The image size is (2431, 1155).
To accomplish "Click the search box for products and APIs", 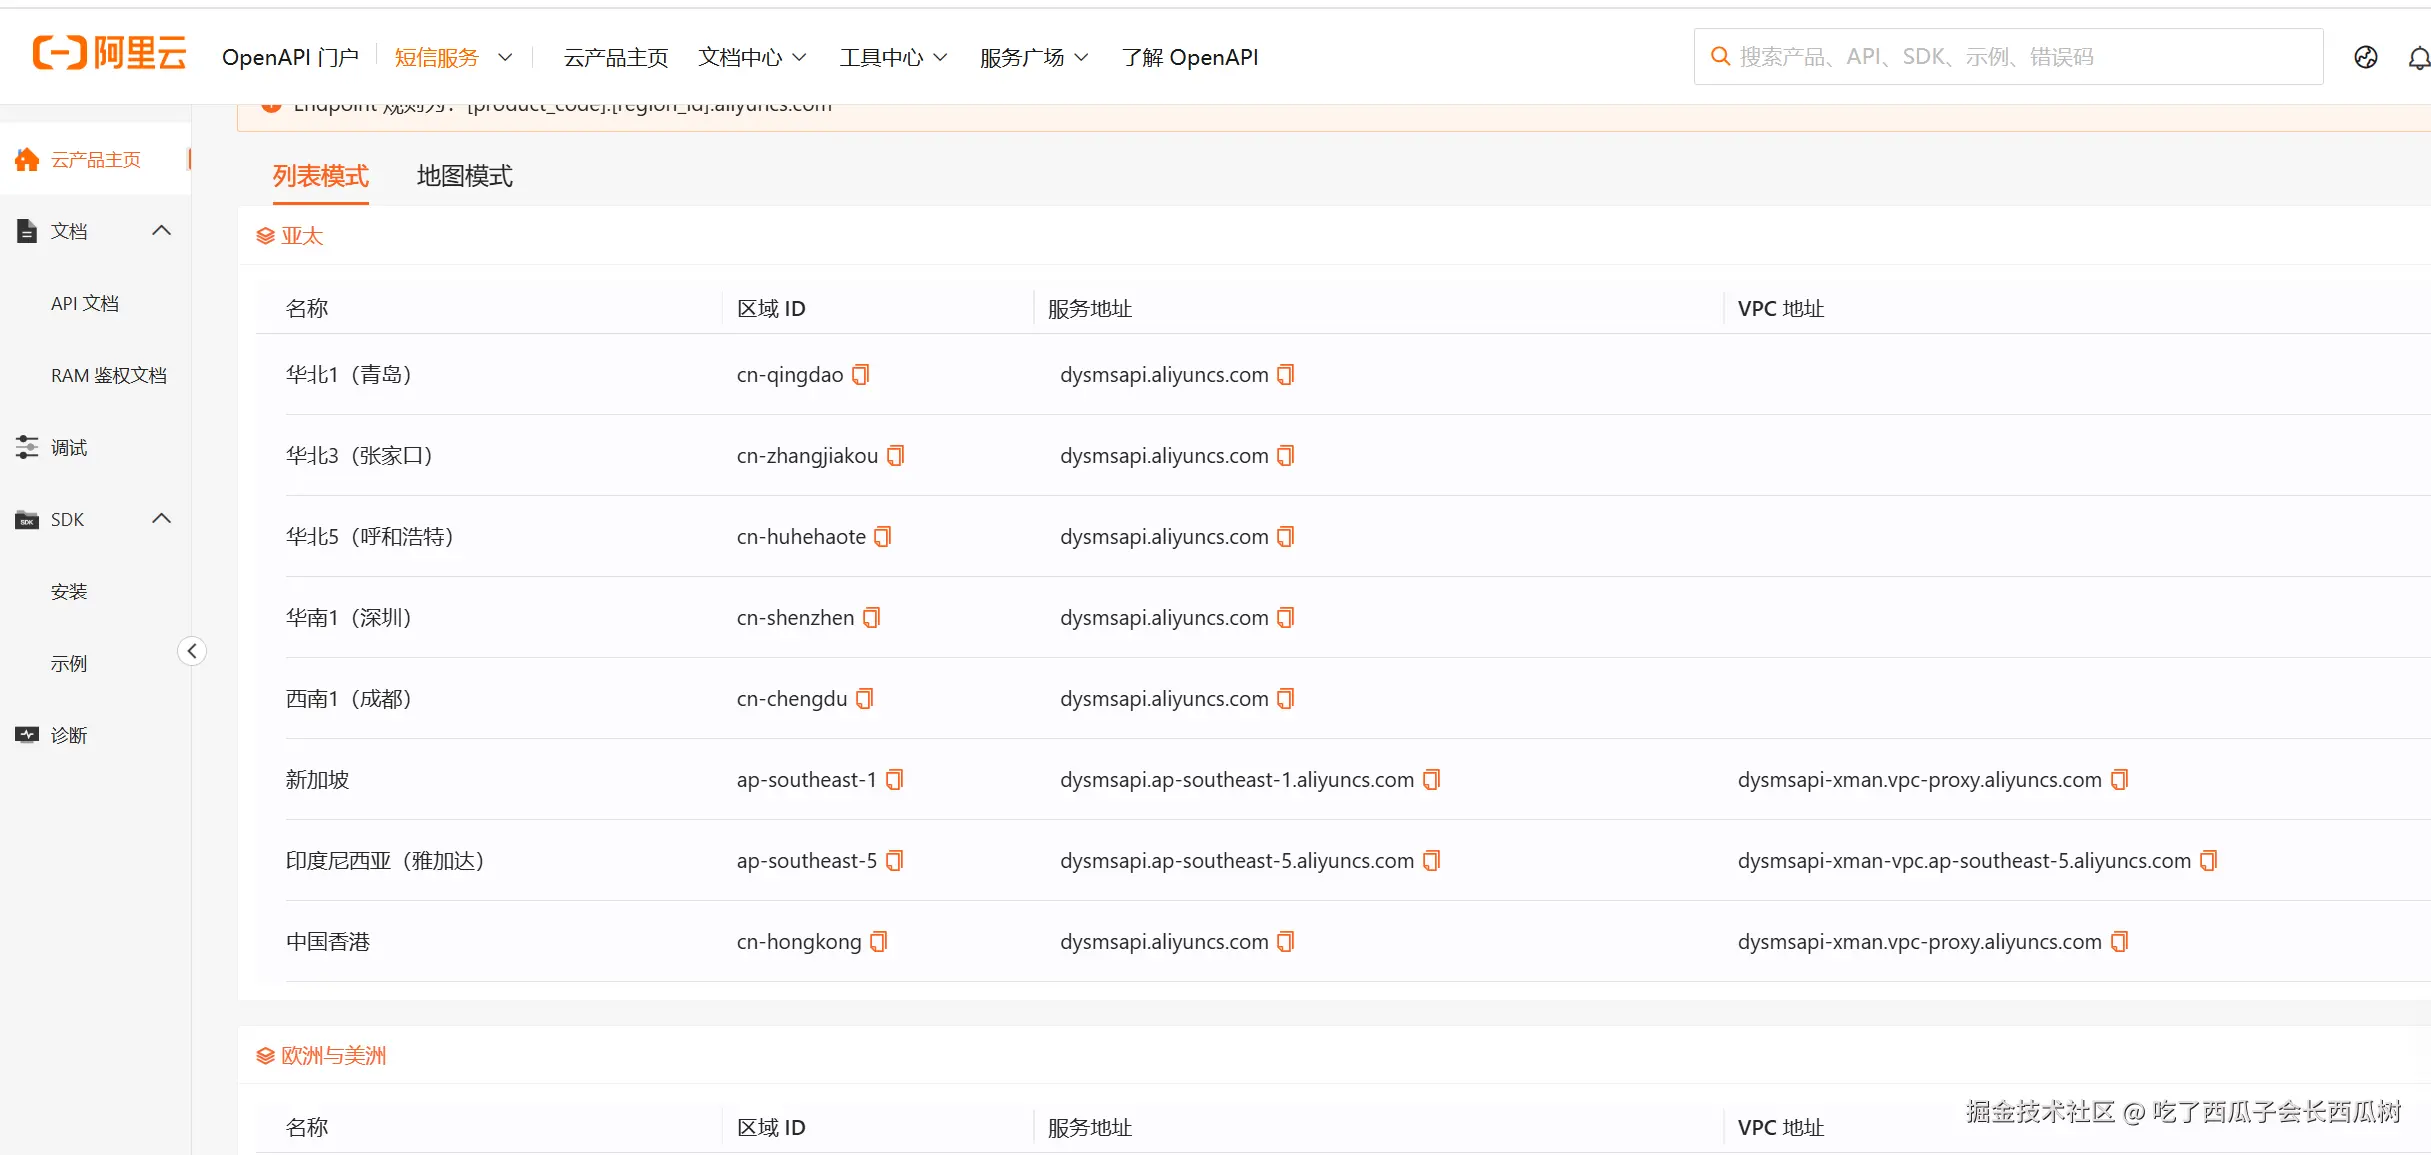I will [2010, 57].
